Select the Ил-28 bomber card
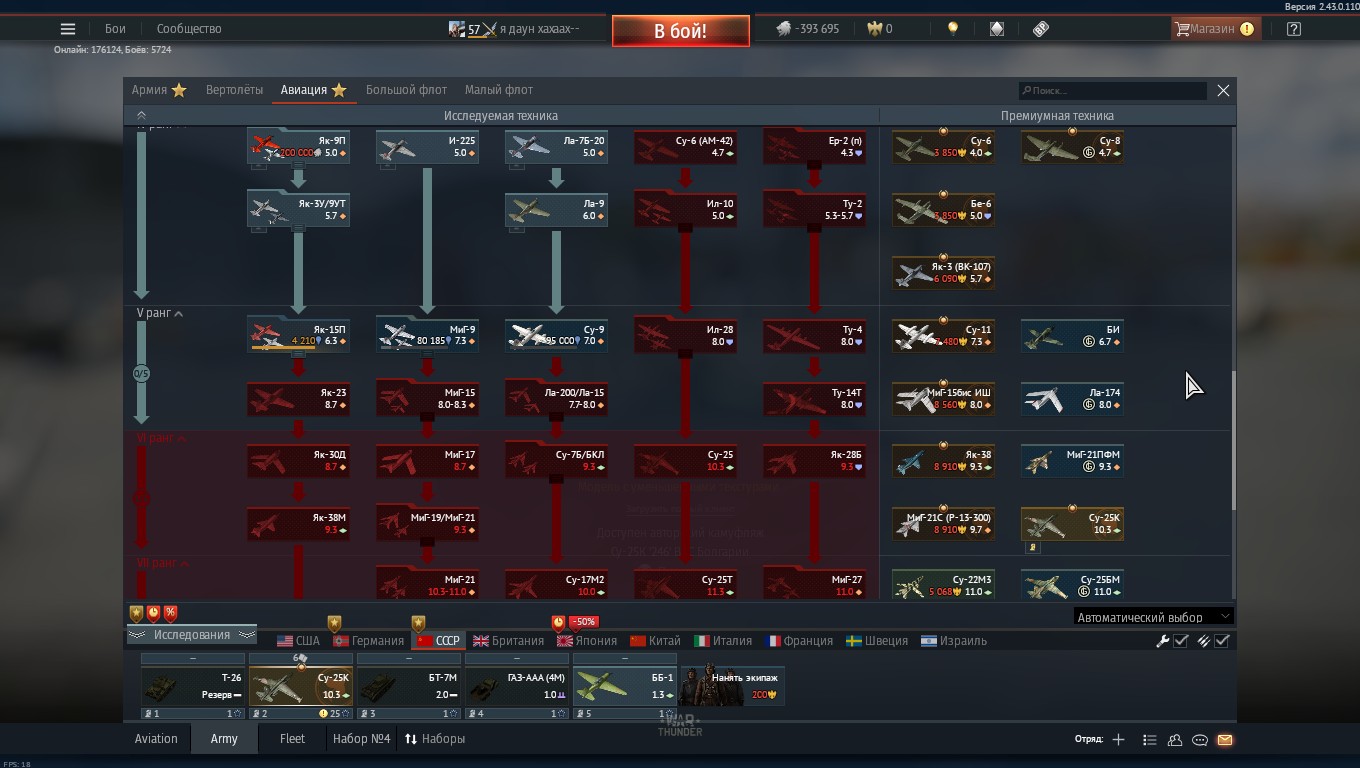Screen dimensions: 1360x768 685,335
